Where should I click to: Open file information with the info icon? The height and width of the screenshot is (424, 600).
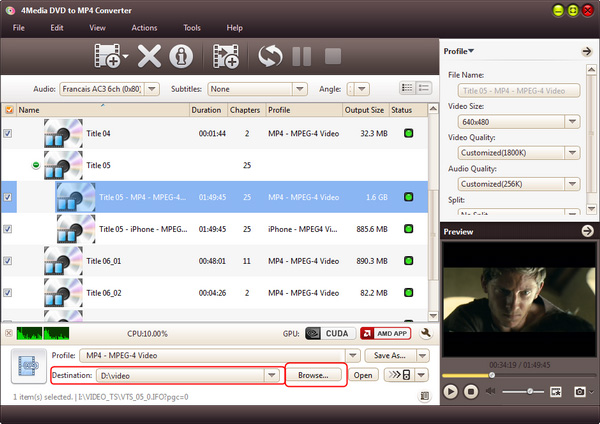[x=180, y=57]
